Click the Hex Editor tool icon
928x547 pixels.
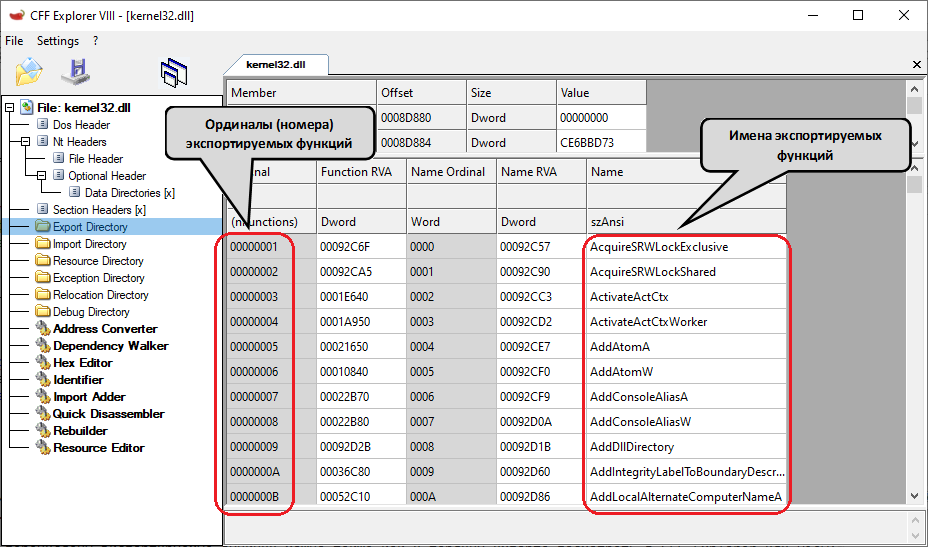click(x=43, y=362)
